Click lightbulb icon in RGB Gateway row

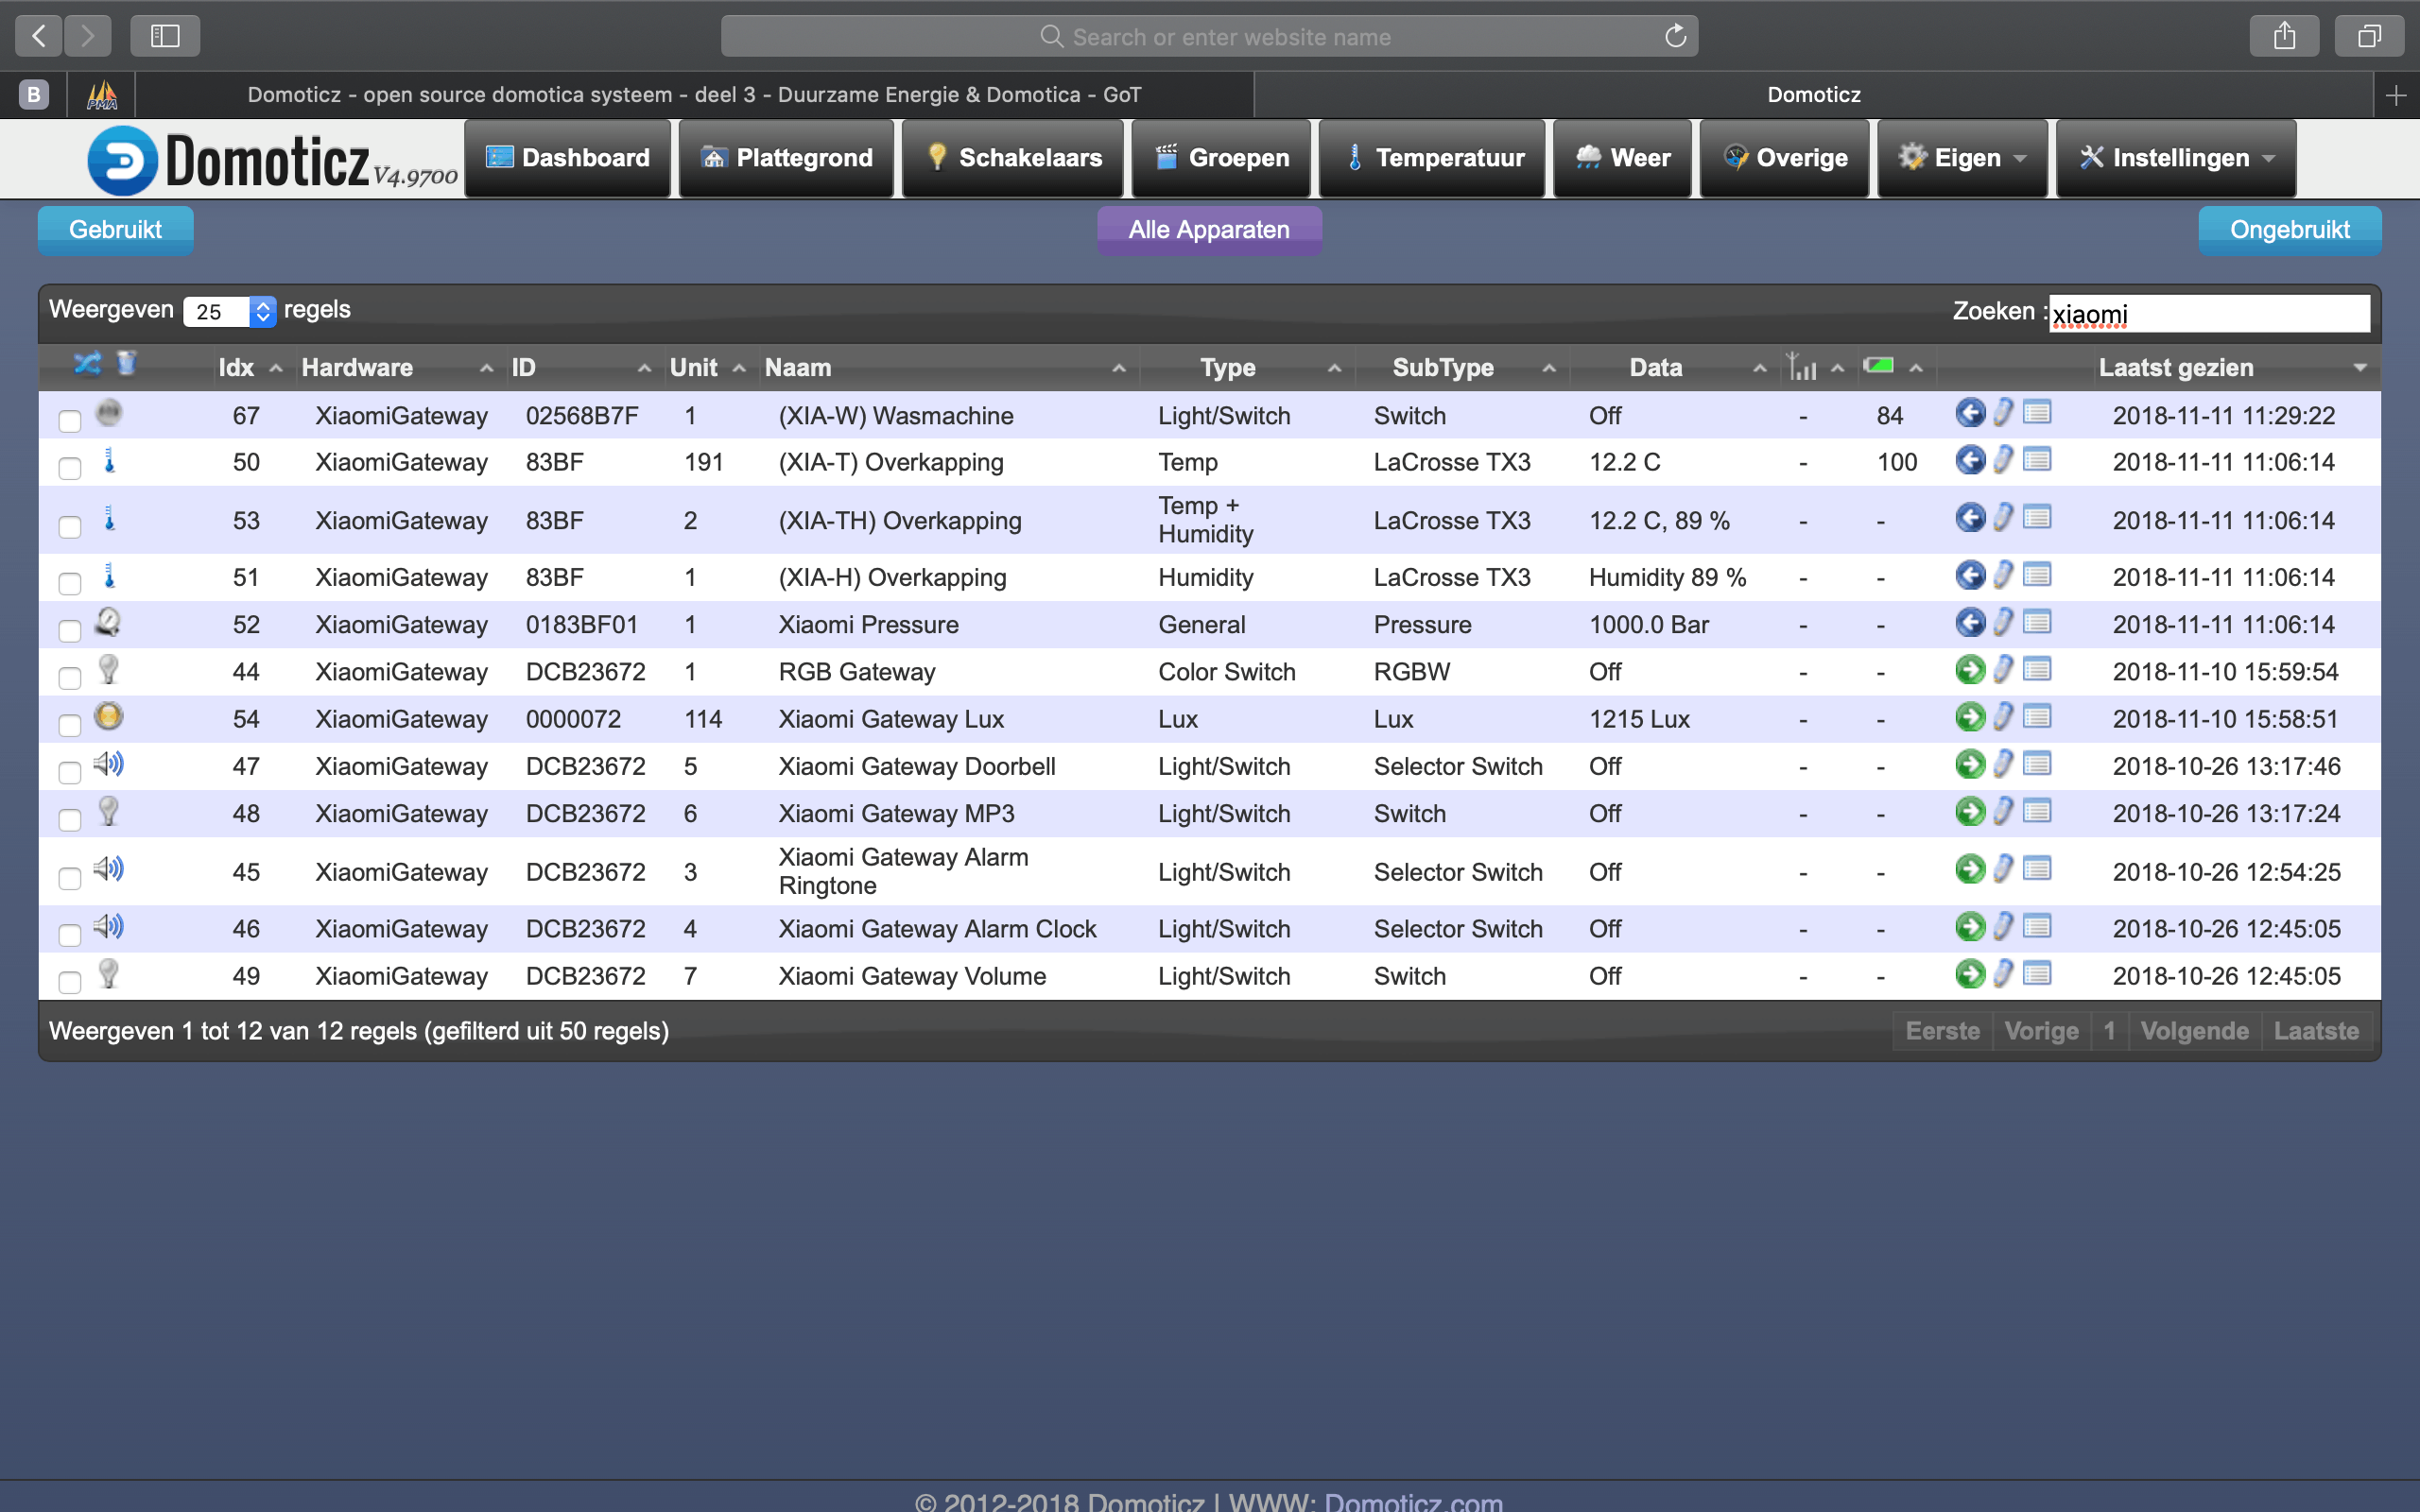108,669
